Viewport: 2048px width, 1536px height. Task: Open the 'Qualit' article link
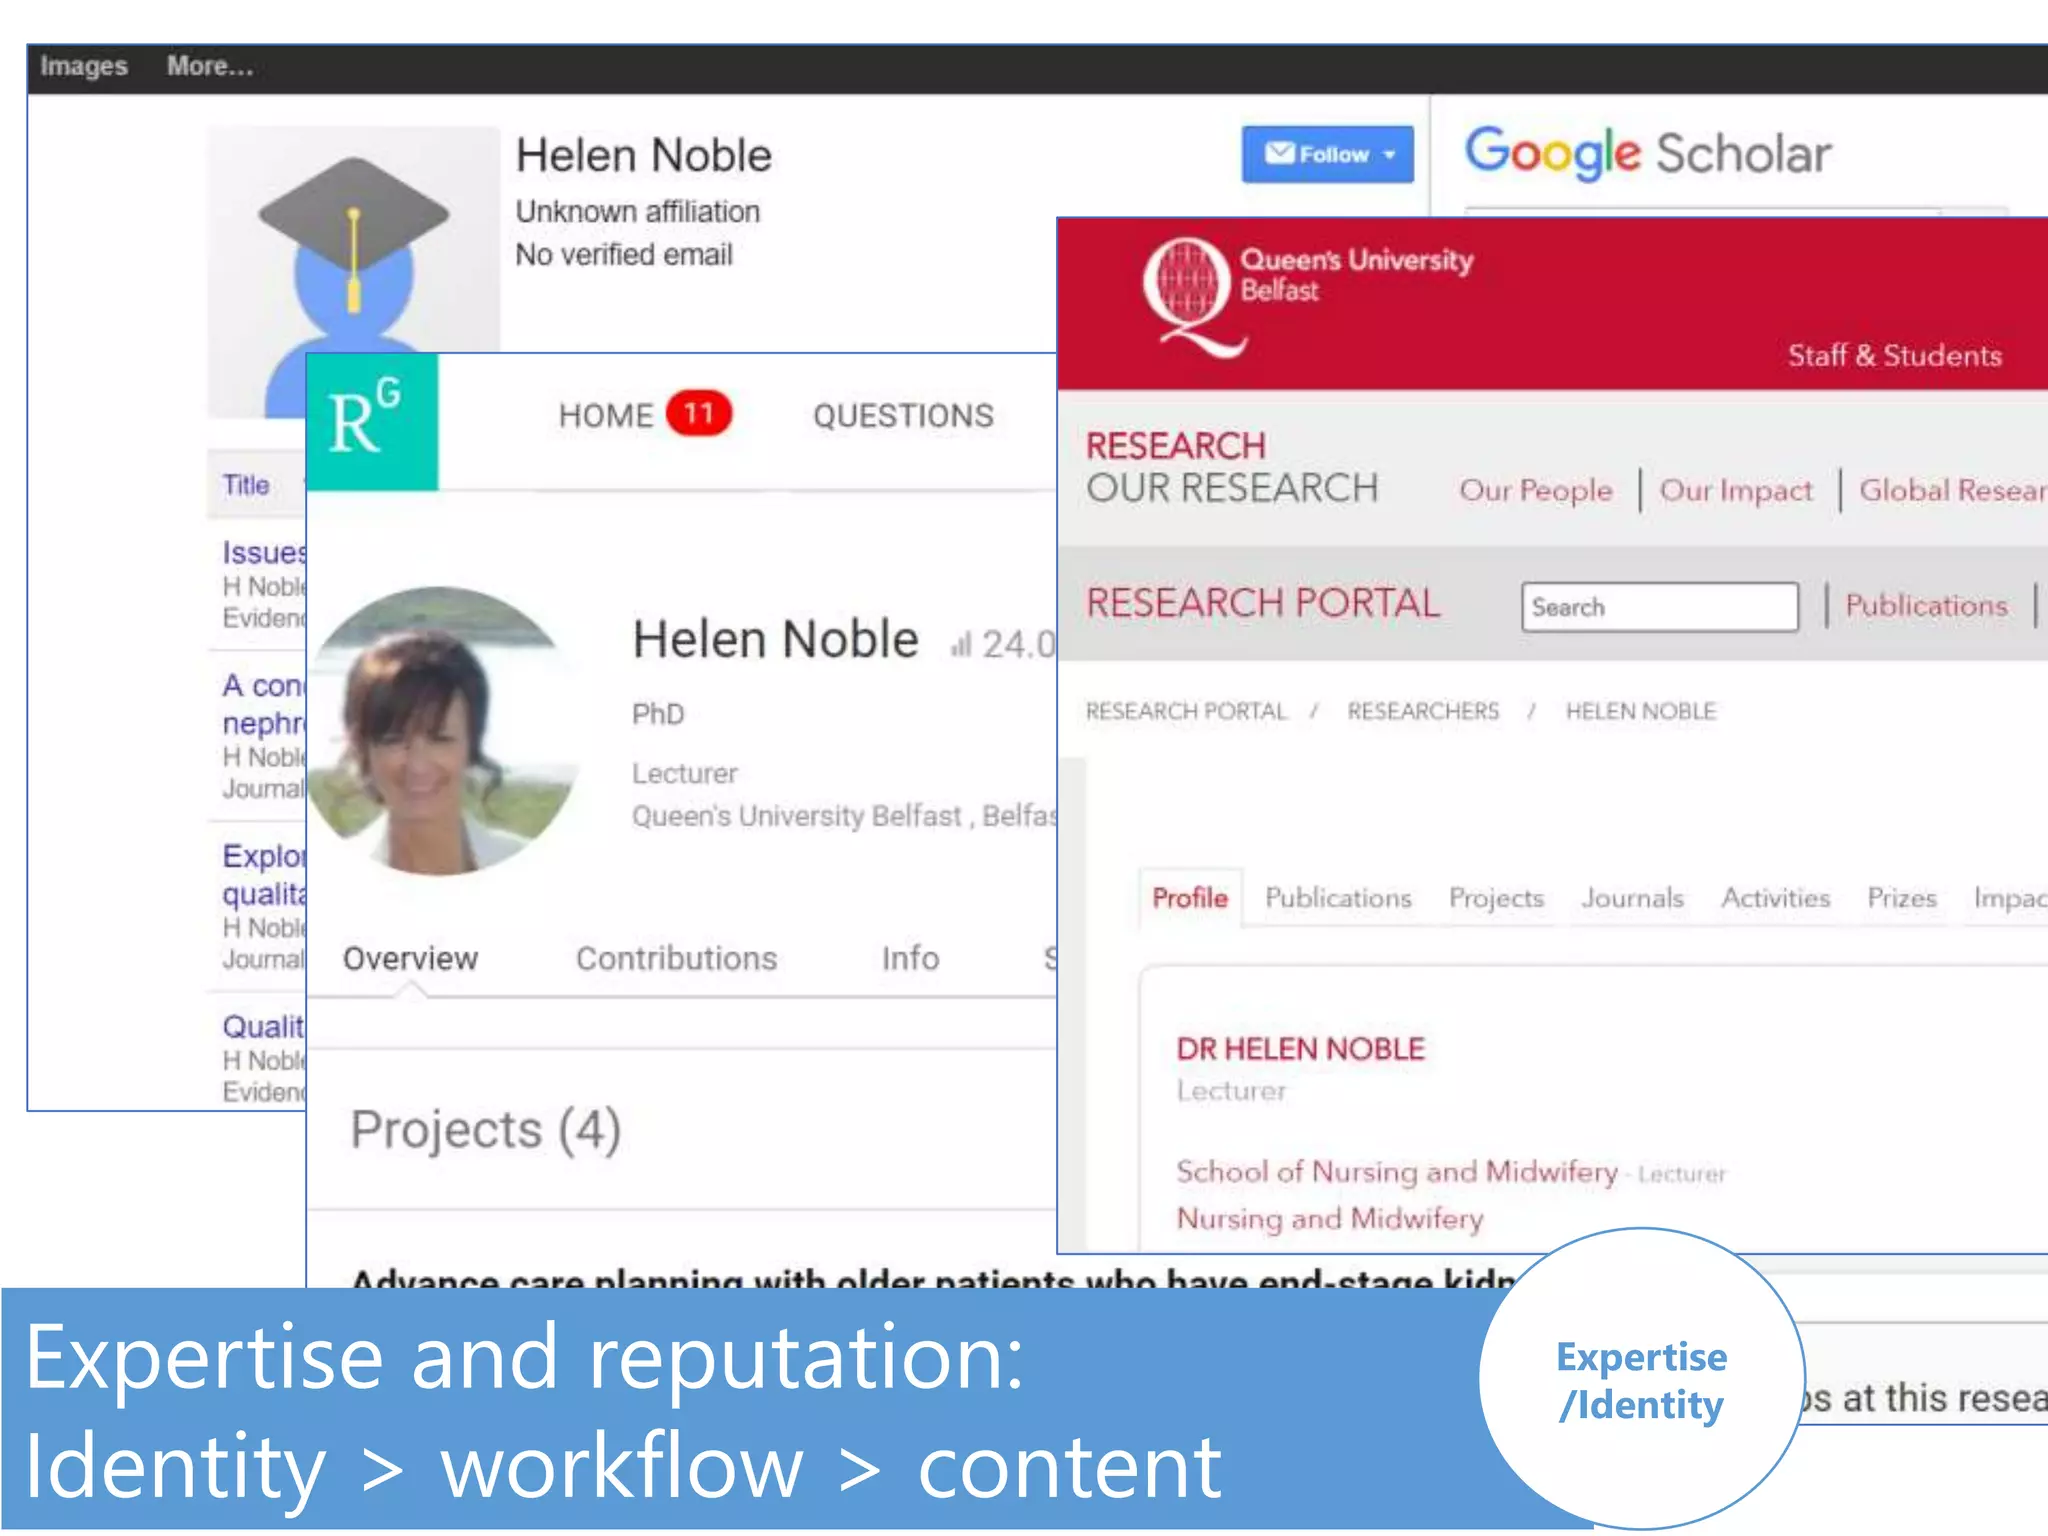pos(264,1026)
